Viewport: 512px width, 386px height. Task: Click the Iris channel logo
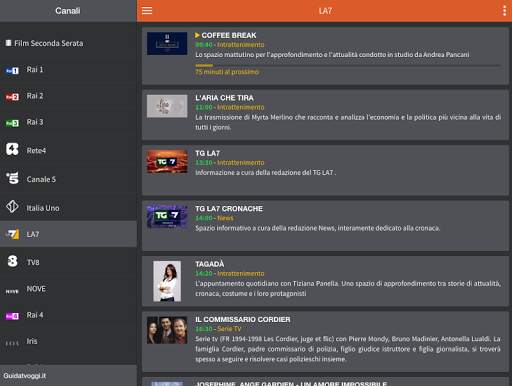point(12,343)
